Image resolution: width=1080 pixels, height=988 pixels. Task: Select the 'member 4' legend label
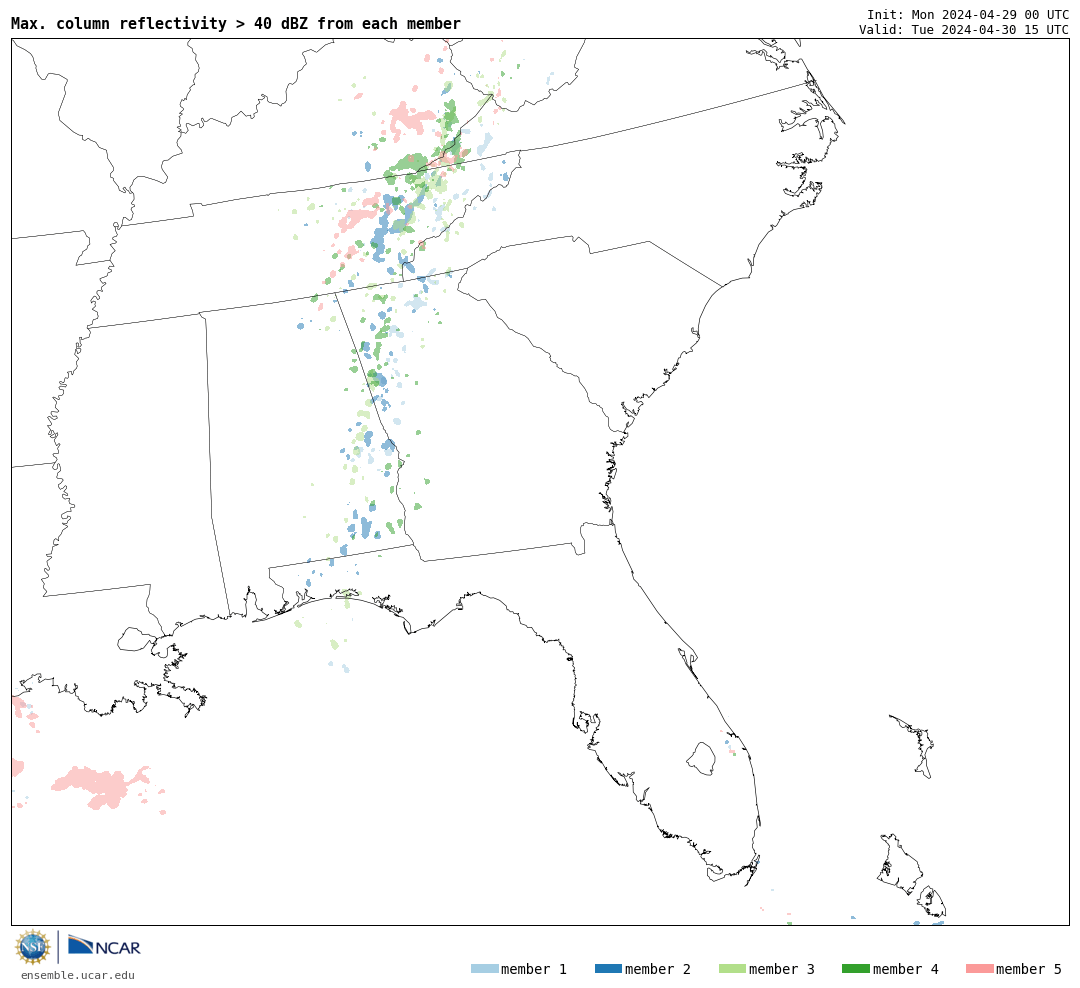[x=905, y=969]
